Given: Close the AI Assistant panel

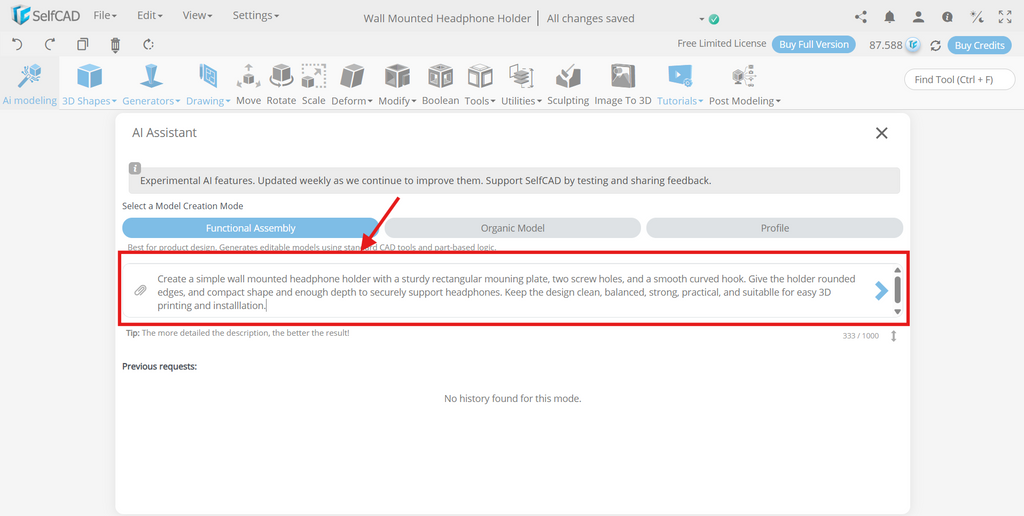Looking at the screenshot, I should click(882, 133).
